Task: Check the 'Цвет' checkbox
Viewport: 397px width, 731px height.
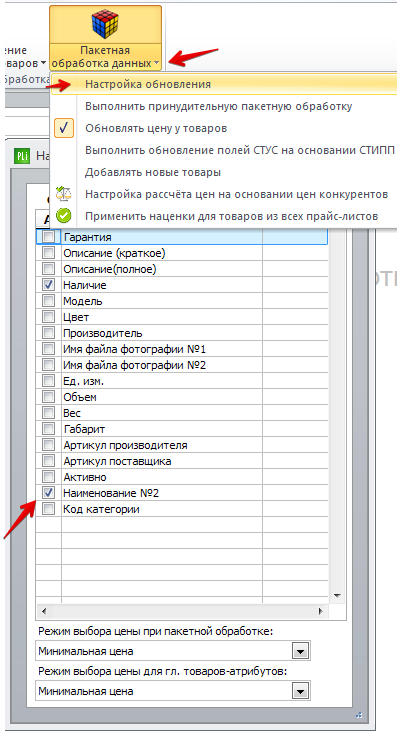Action: pyautogui.click(x=48, y=317)
